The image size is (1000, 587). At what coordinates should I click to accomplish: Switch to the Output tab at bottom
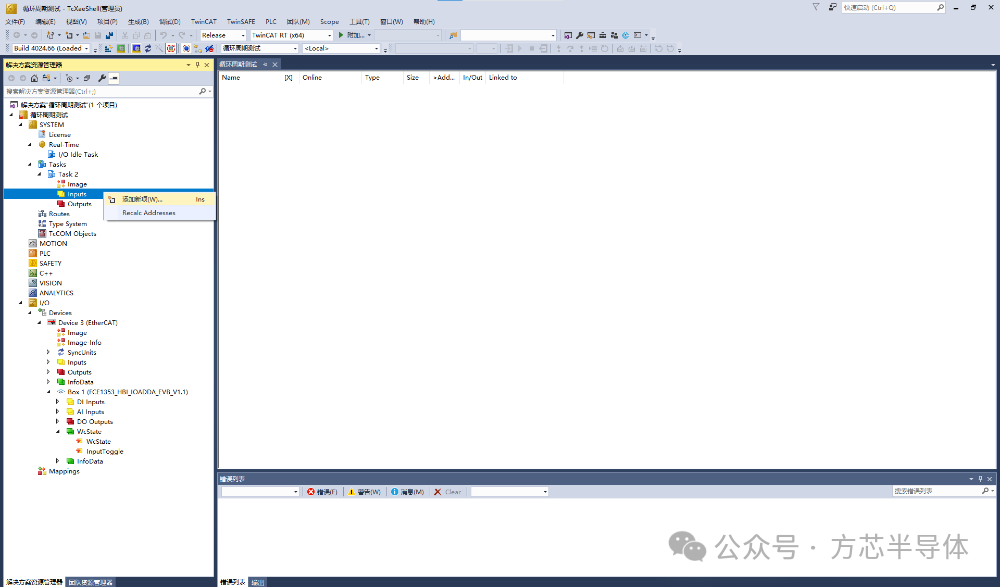(258, 583)
